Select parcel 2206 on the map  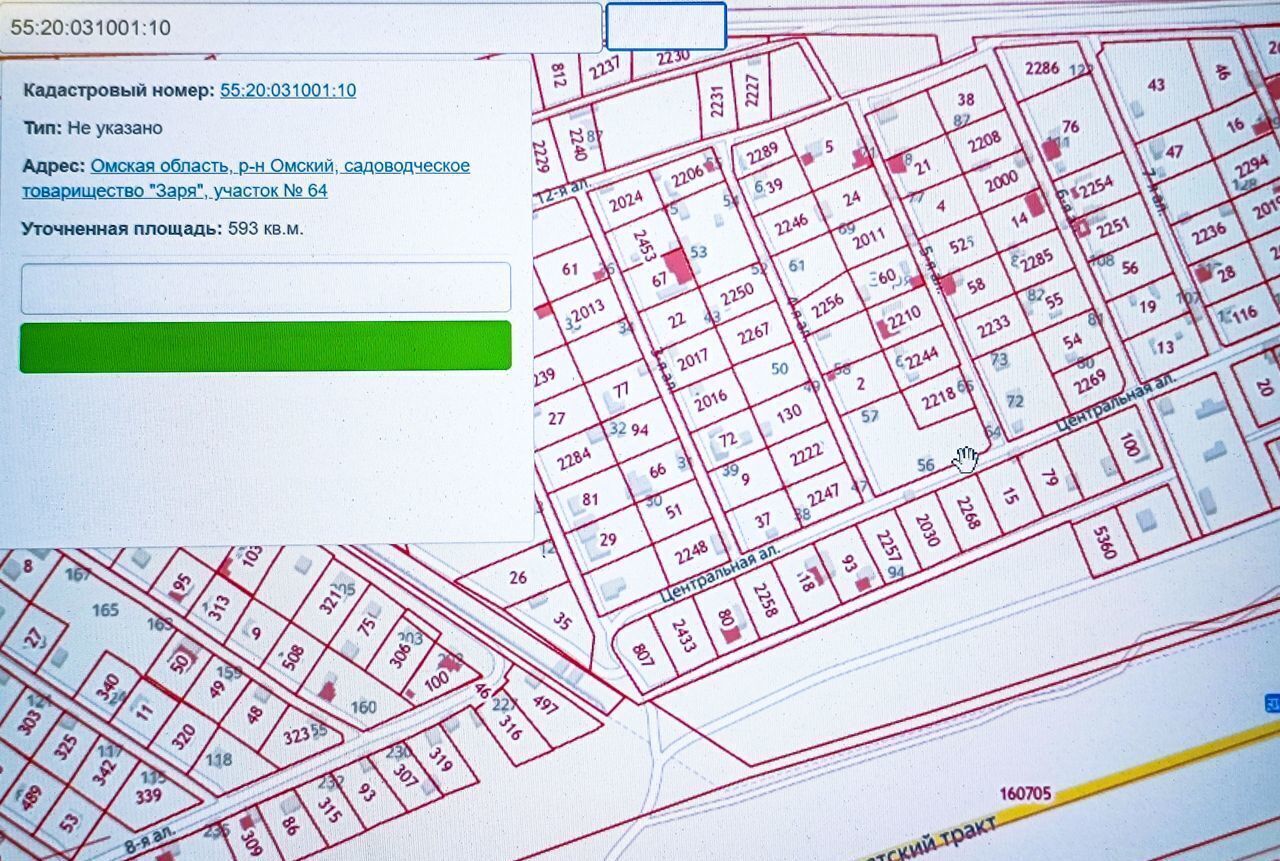pos(687,176)
